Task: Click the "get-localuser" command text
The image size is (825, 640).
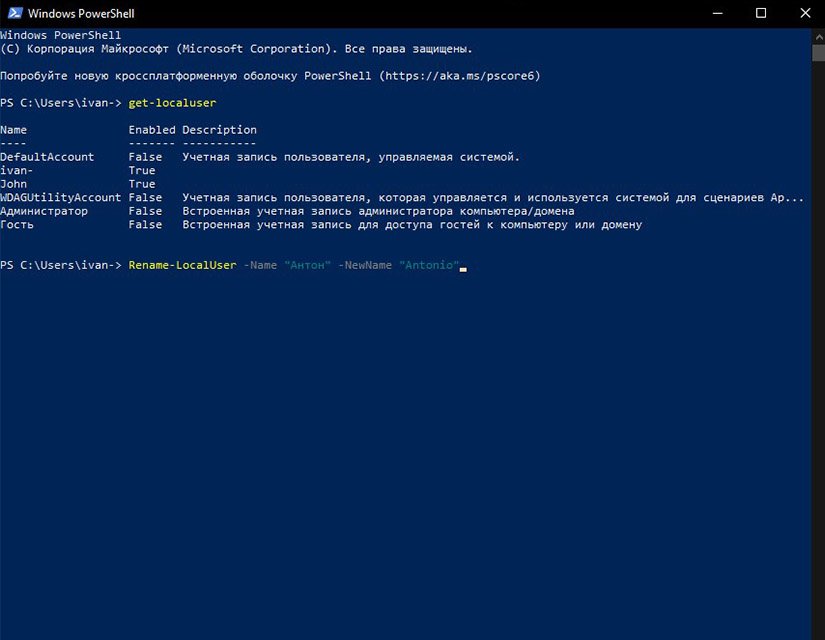Action: tap(172, 103)
